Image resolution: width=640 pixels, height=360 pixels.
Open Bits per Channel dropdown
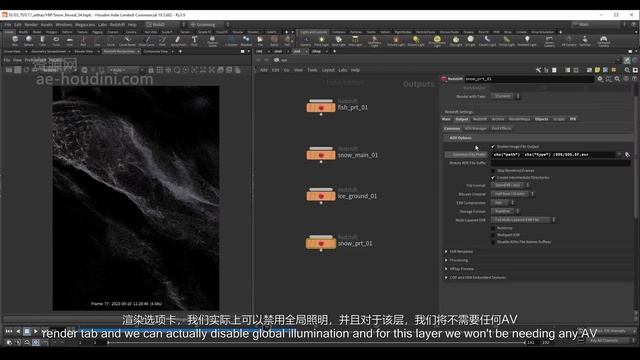[513, 194]
